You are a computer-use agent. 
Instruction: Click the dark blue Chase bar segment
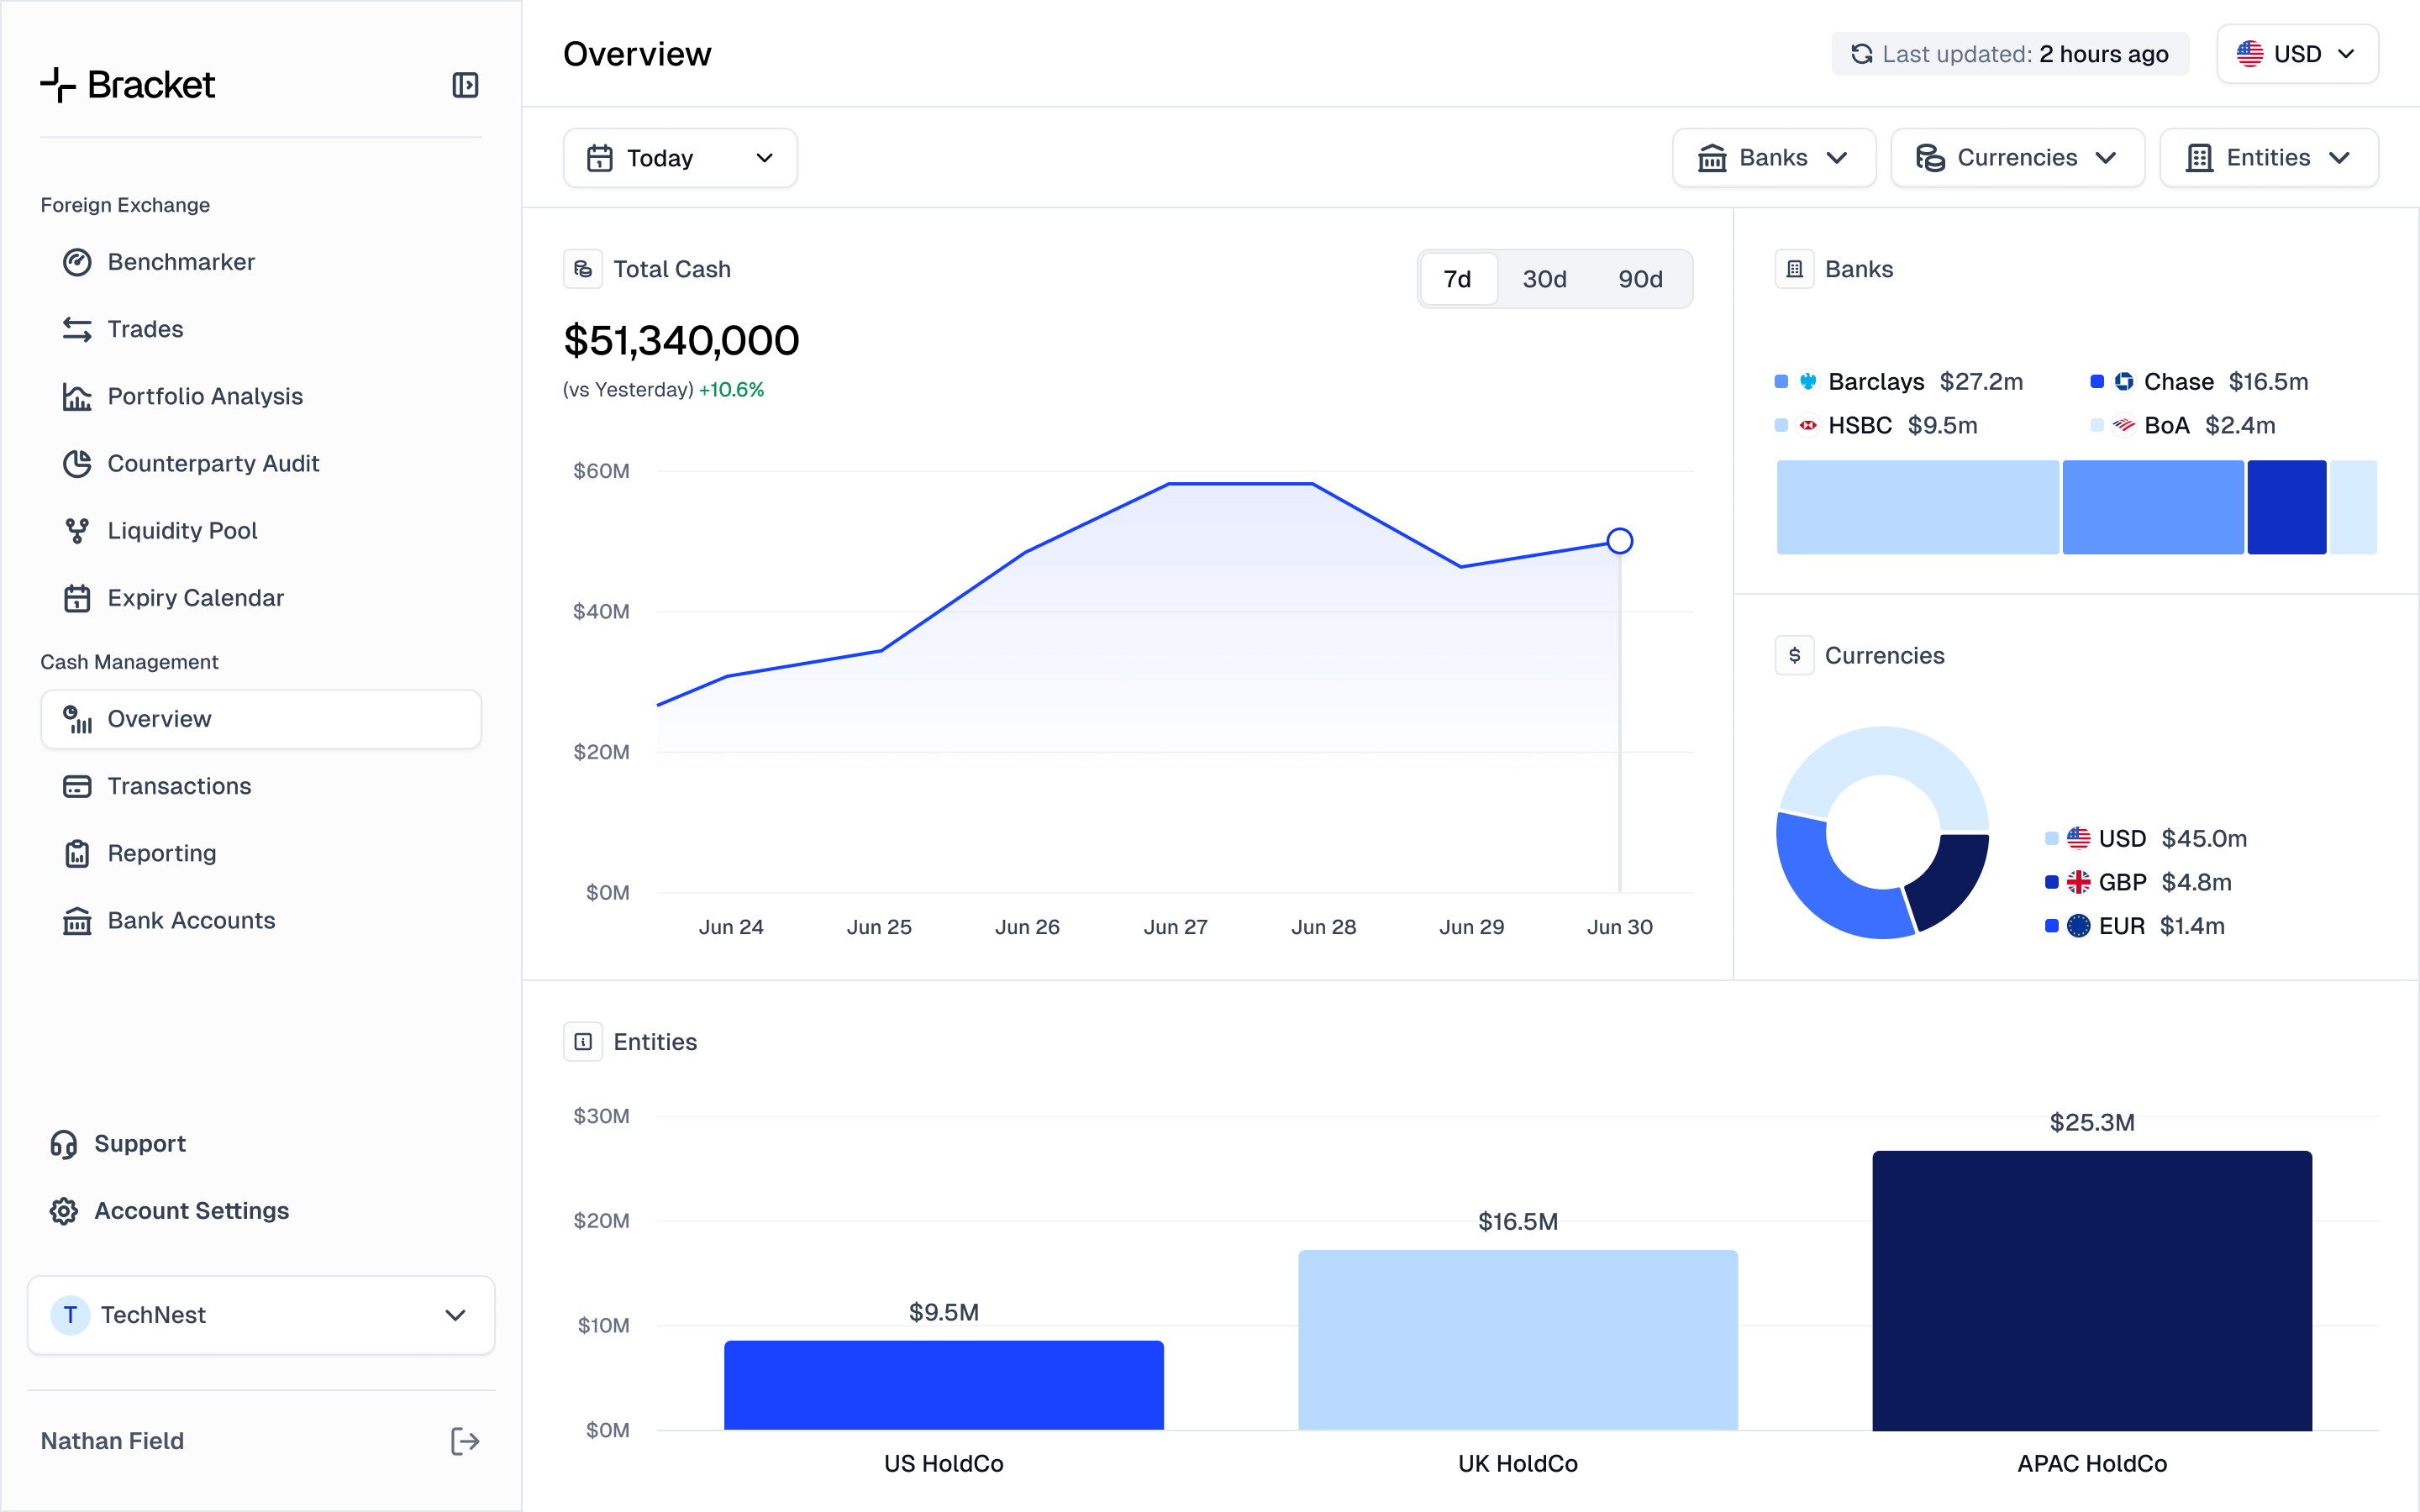(2286, 507)
